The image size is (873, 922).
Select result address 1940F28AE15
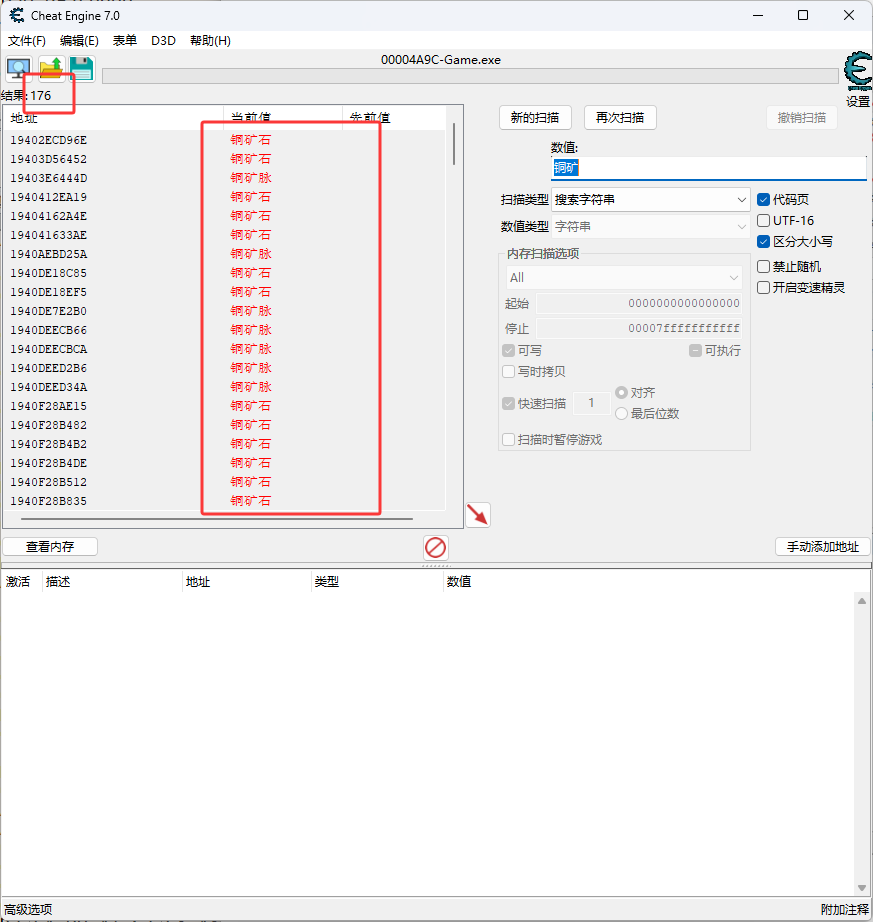tap(48, 406)
